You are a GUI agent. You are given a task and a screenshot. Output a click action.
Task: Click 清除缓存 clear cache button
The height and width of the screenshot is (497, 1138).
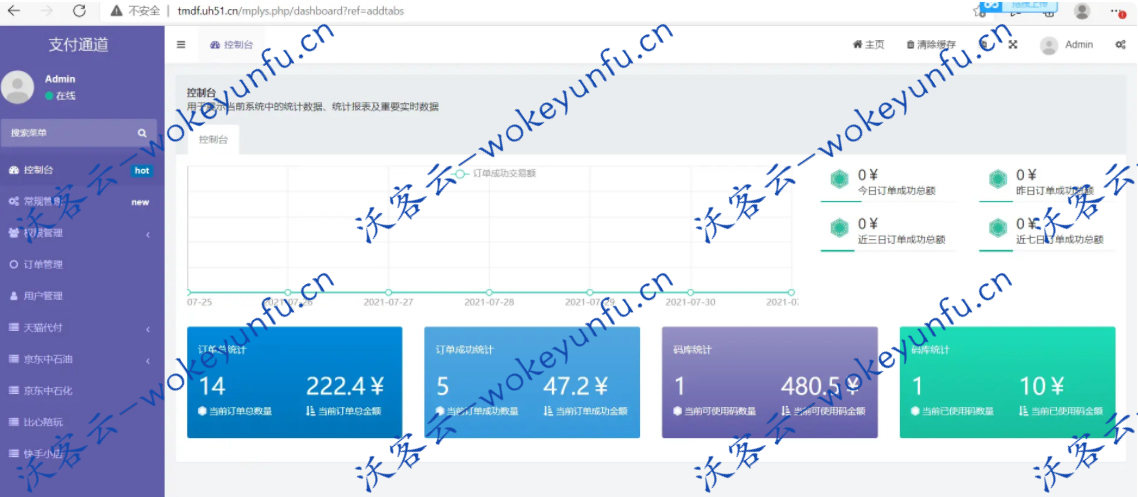[x=931, y=44]
